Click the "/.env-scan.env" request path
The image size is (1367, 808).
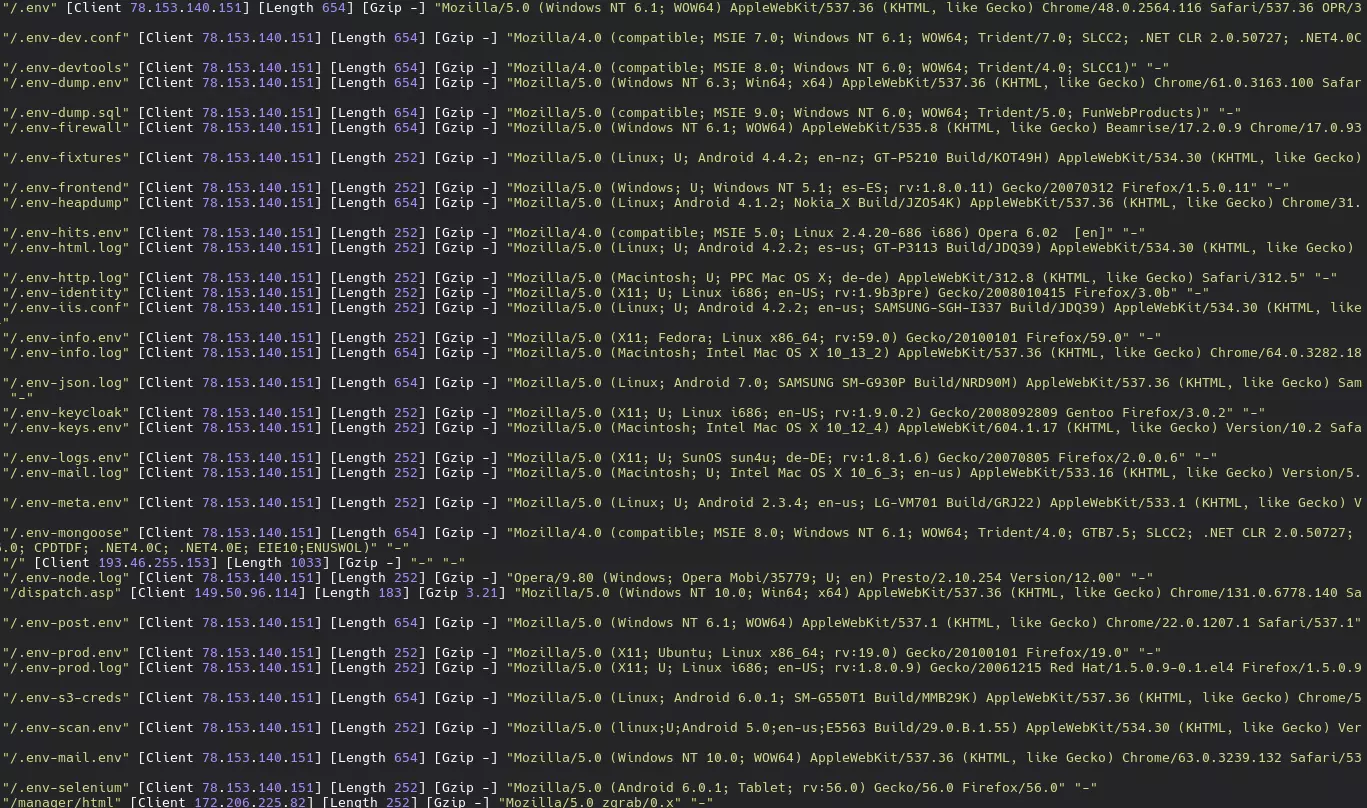pos(65,728)
